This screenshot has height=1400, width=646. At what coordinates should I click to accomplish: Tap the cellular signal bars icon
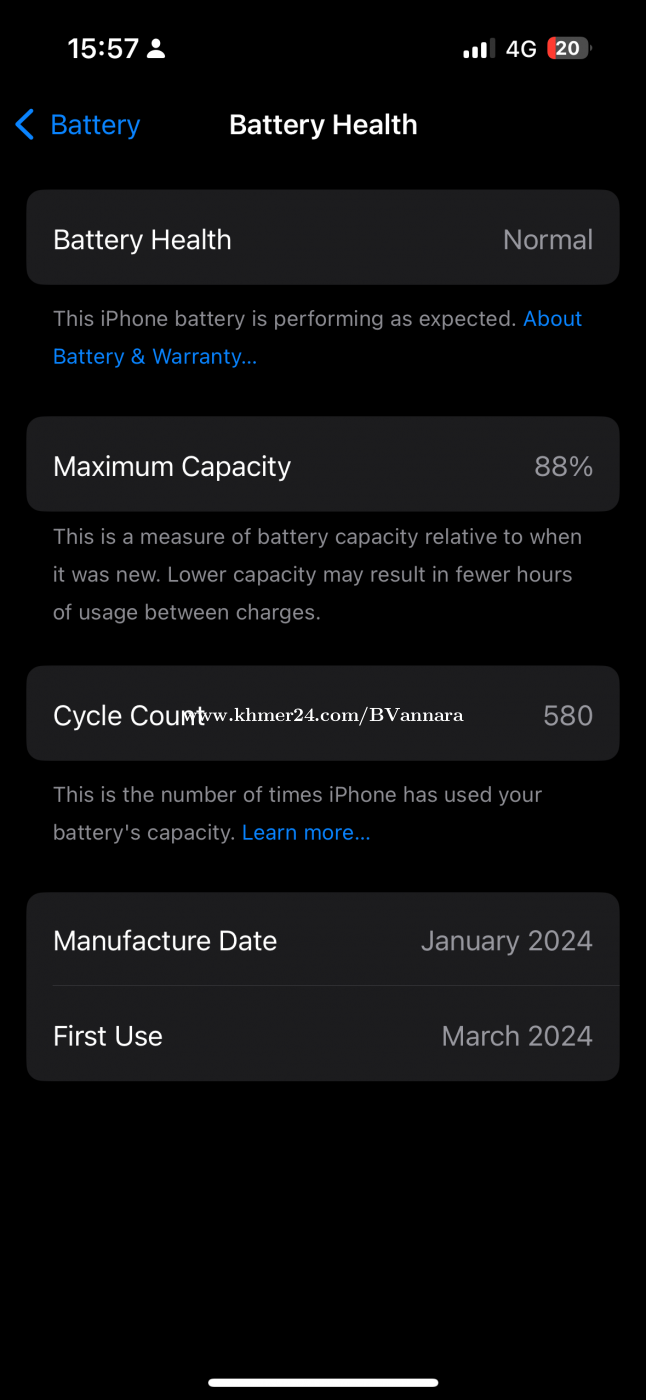click(x=478, y=49)
